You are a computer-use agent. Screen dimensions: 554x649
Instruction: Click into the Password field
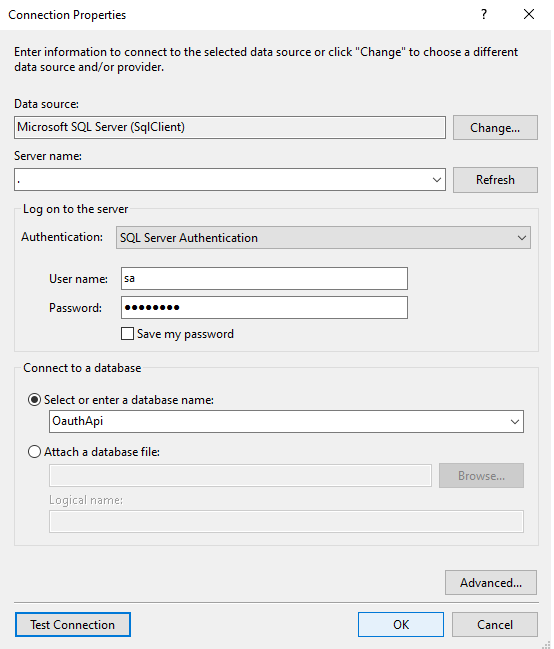264,308
